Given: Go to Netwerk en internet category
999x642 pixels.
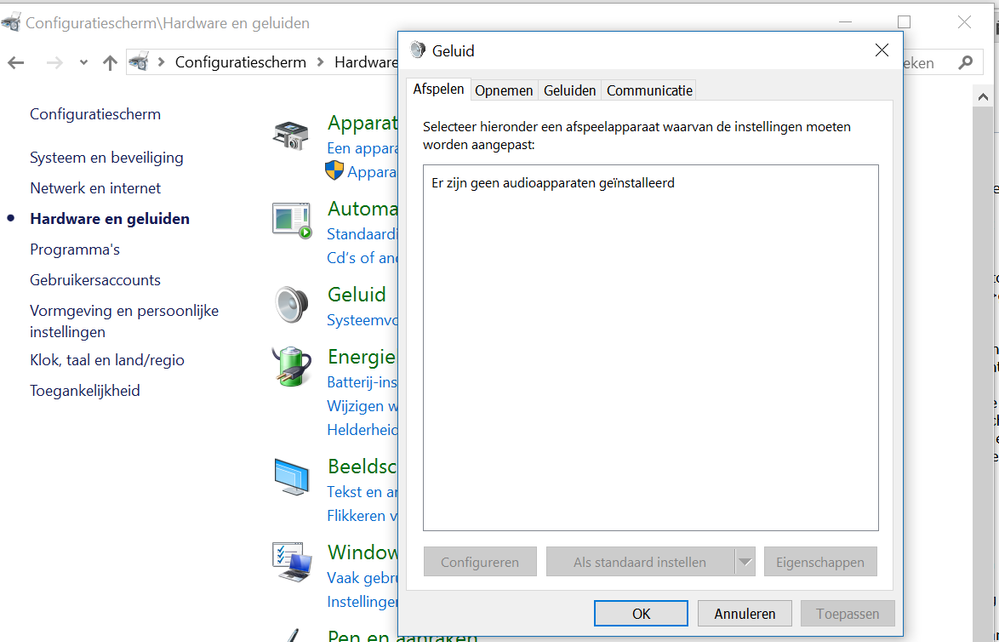Looking at the screenshot, I should click(95, 188).
